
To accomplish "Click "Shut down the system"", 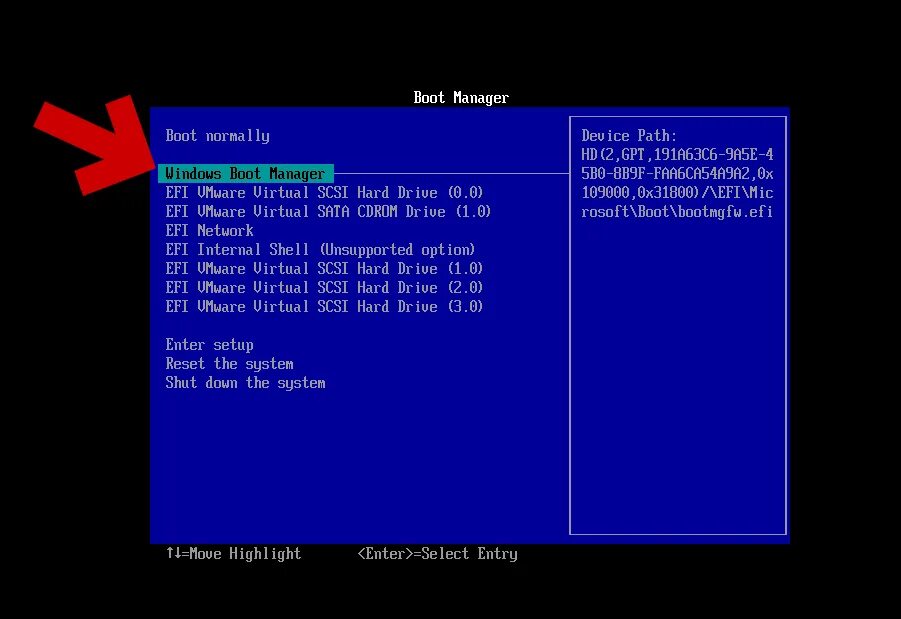I will (x=245, y=382).
